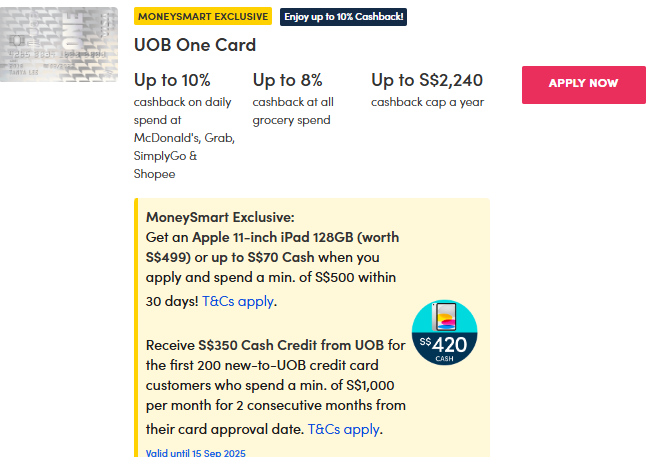
Task: Click the Up to S$2,240 heading
Action: click(427, 80)
